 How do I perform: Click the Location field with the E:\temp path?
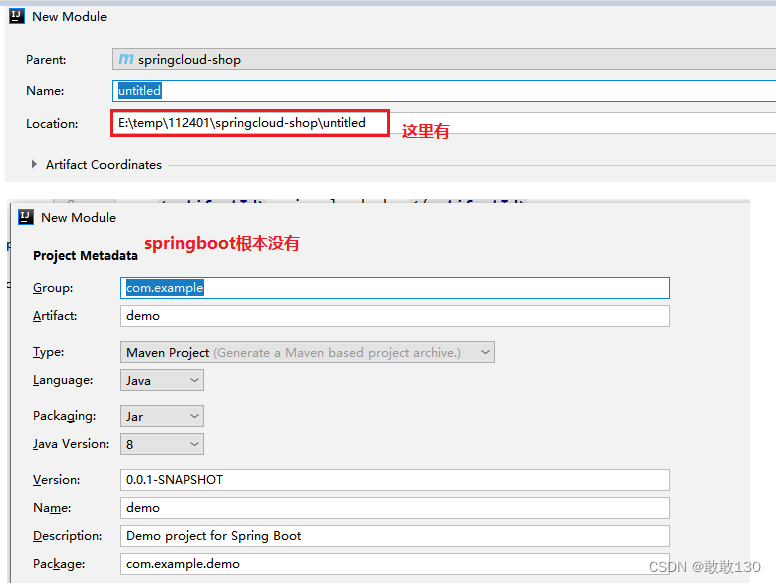pos(444,123)
